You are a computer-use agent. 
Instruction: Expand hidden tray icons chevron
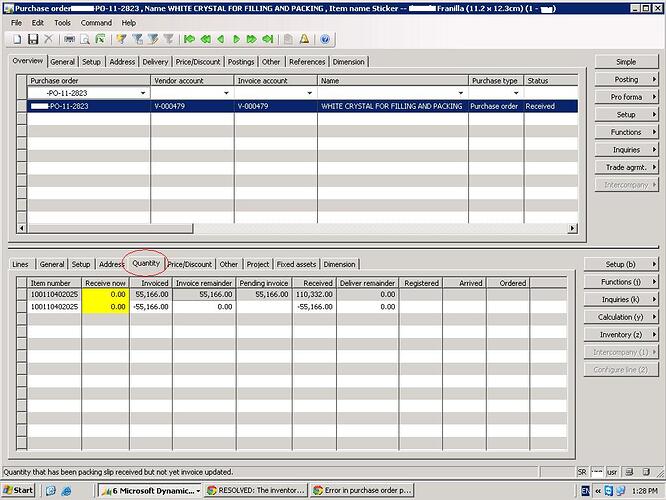click(598, 491)
